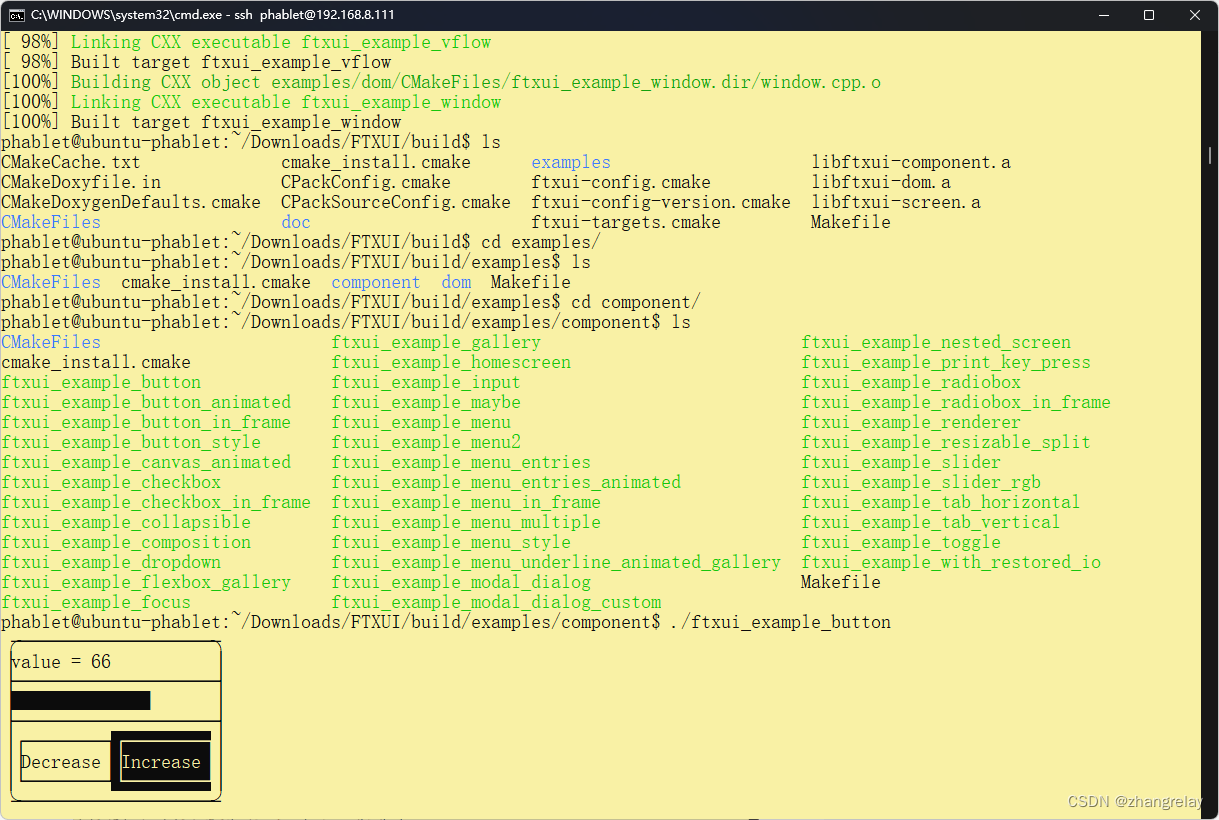Click the 'ftxui_example_dropdown' entry

point(111,562)
